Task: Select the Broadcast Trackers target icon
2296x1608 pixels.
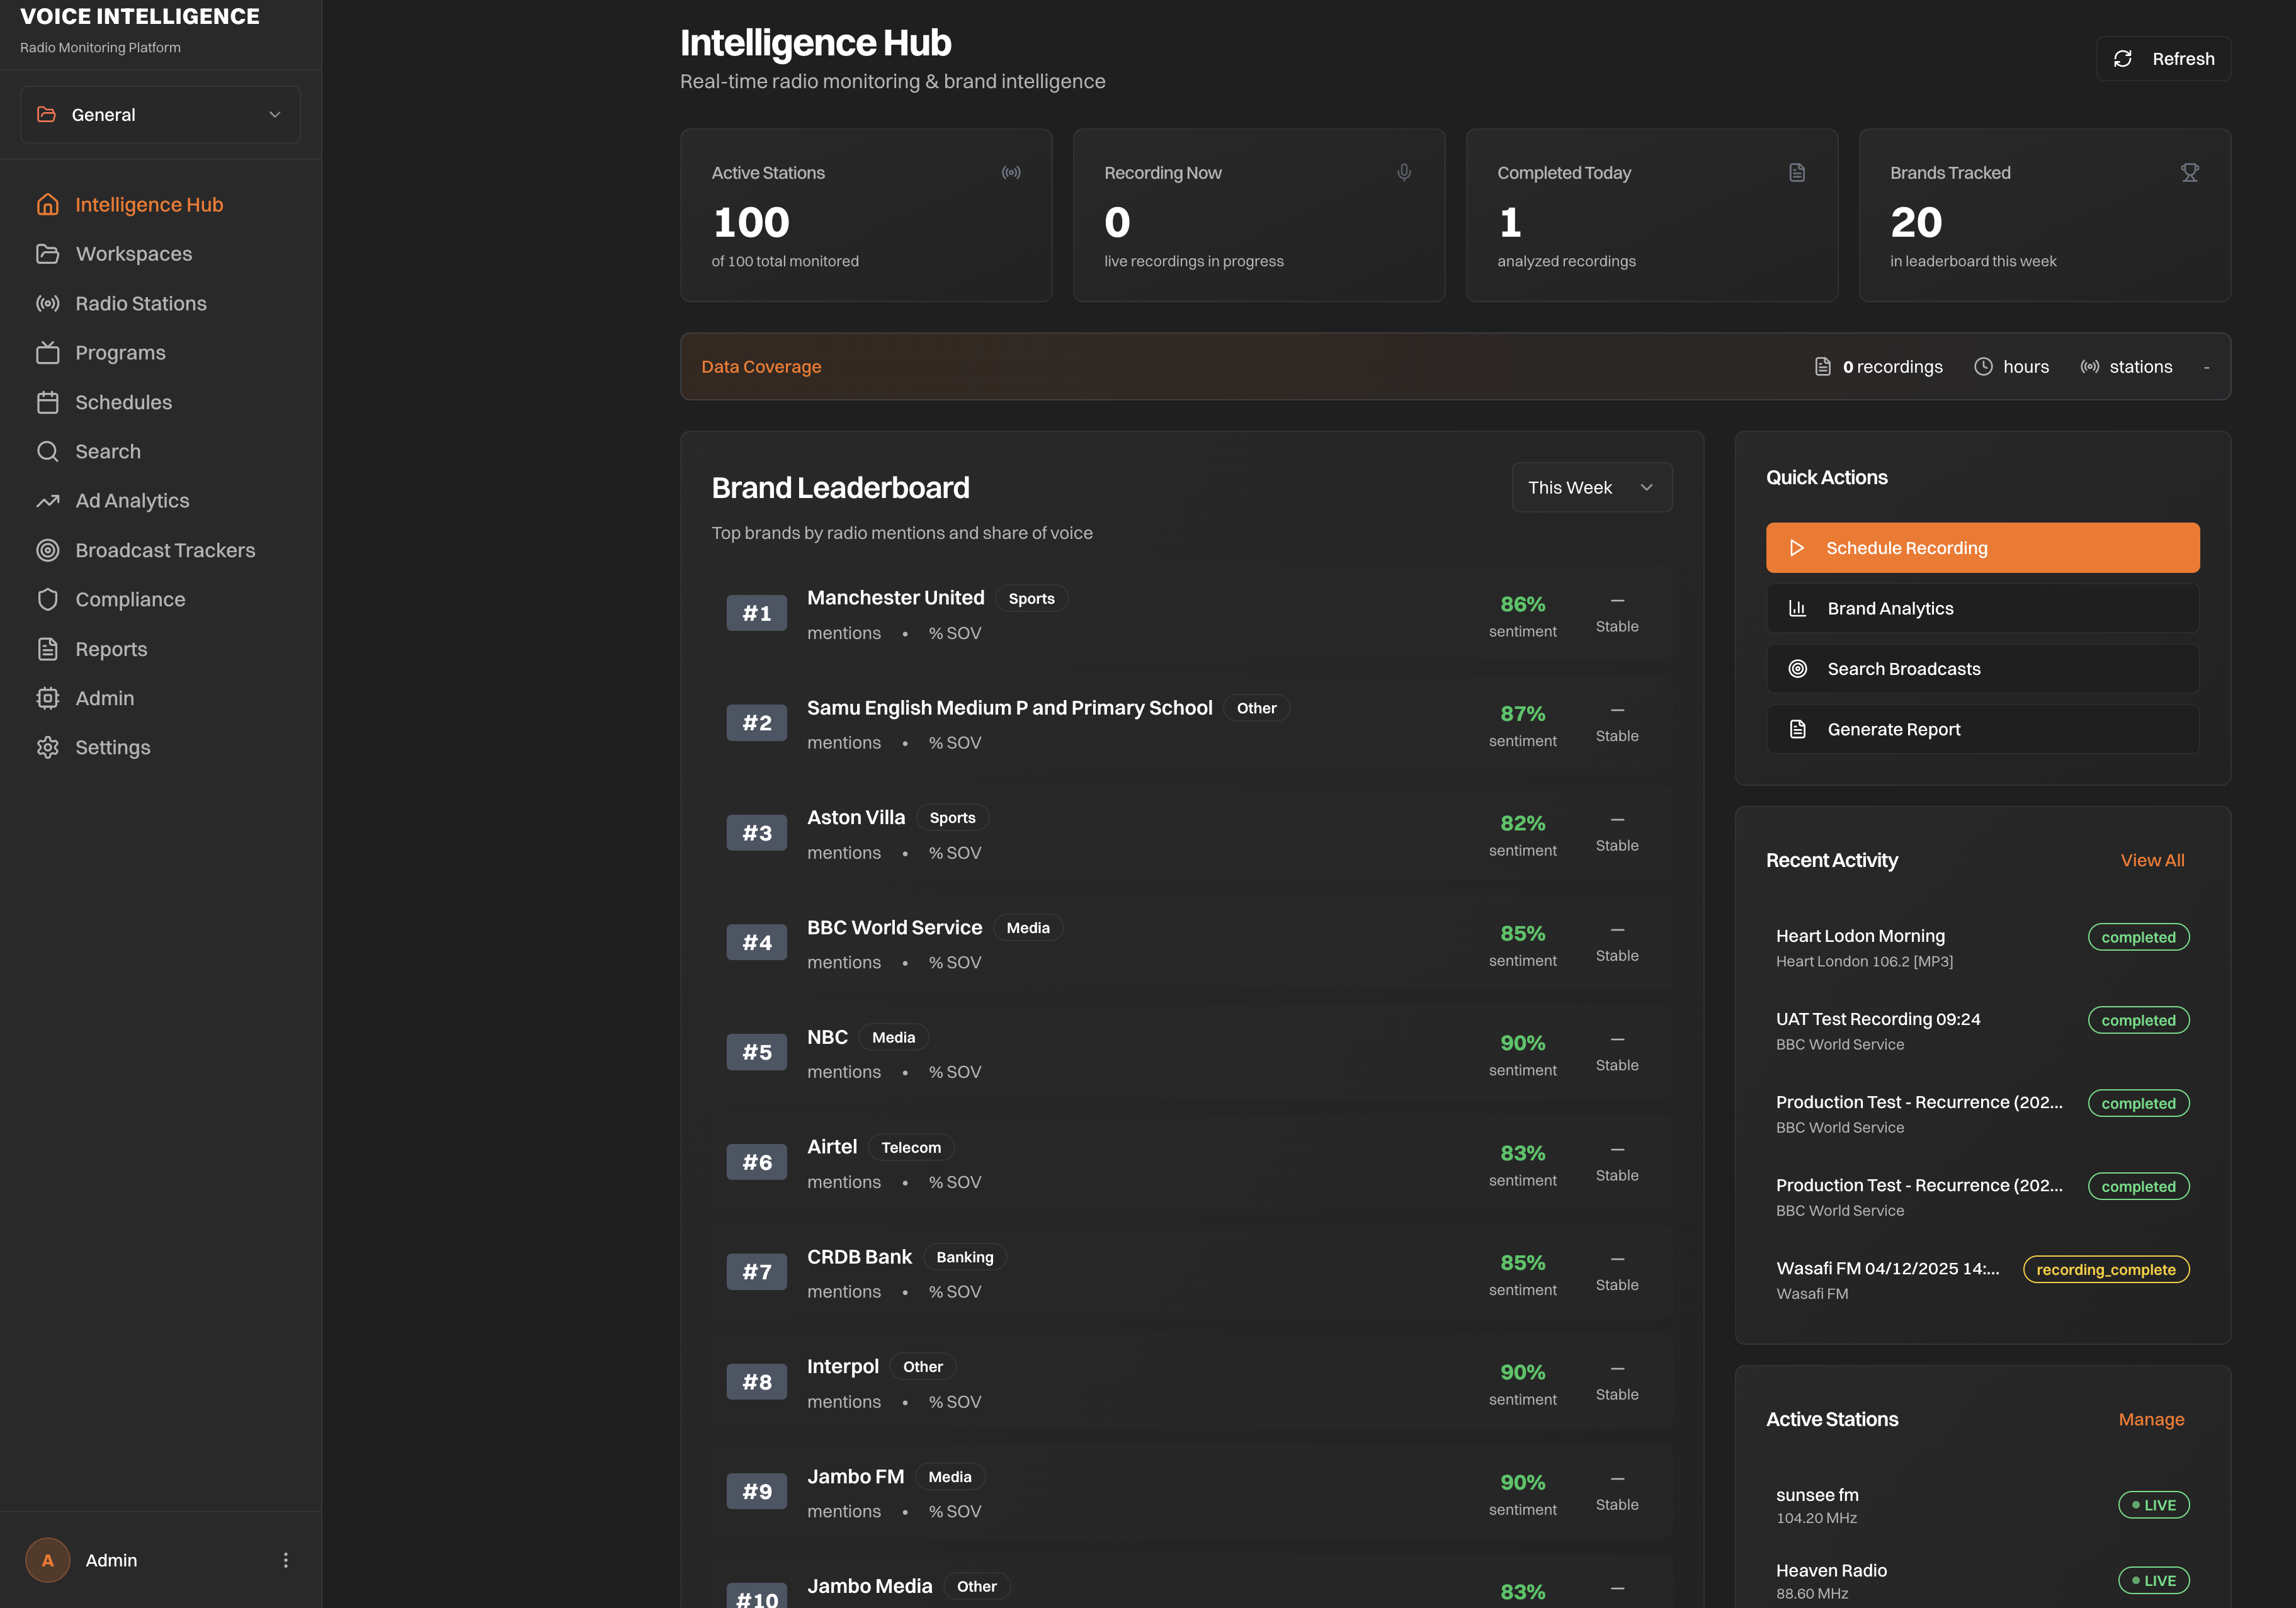Action: coord(49,550)
